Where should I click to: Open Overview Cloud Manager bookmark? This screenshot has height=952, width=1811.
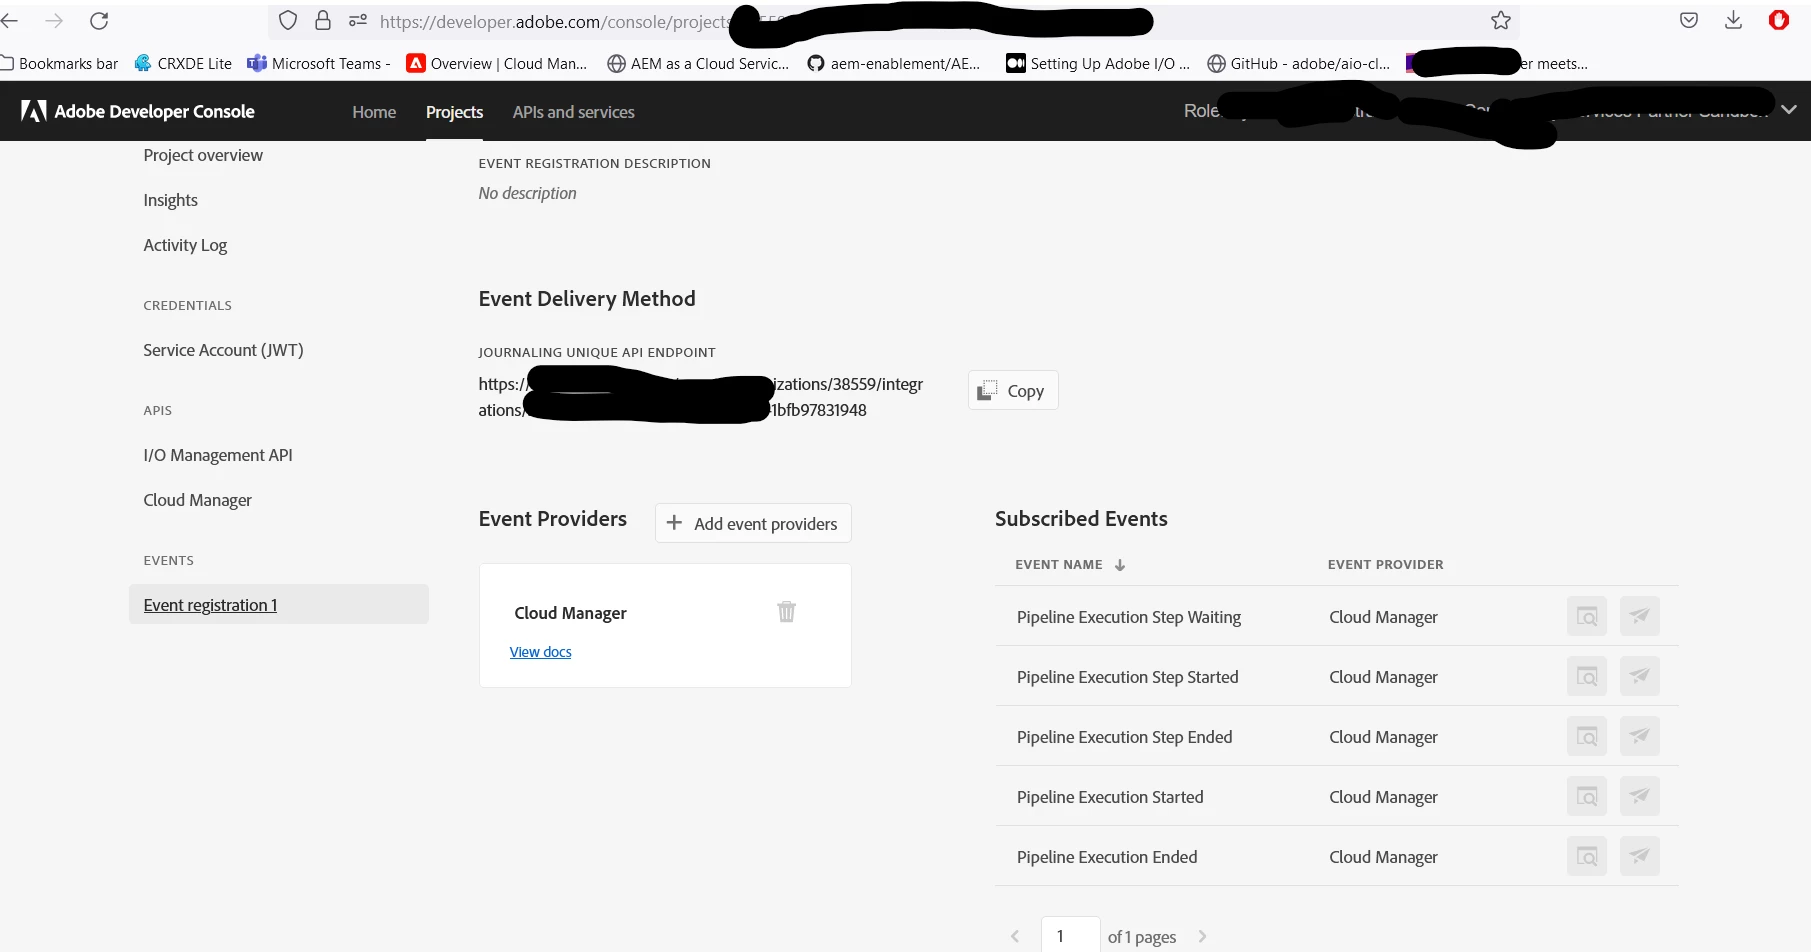[x=497, y=63]
